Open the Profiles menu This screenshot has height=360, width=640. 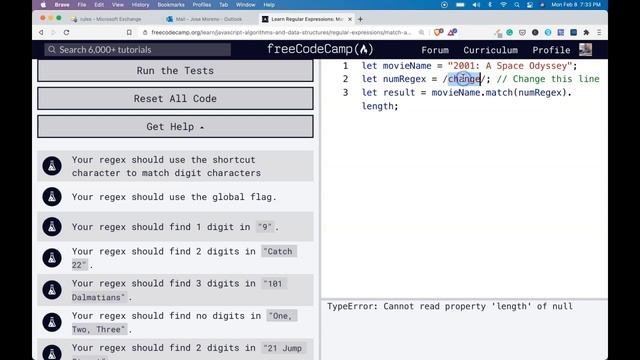[202, 5]
